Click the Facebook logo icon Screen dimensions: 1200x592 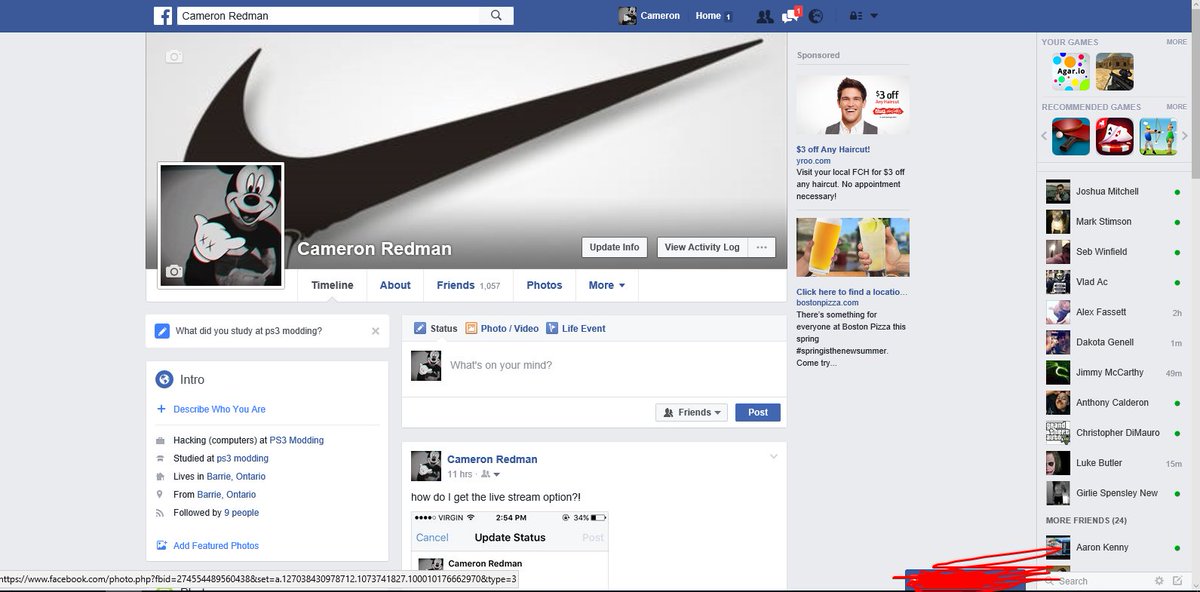[163, 15]
